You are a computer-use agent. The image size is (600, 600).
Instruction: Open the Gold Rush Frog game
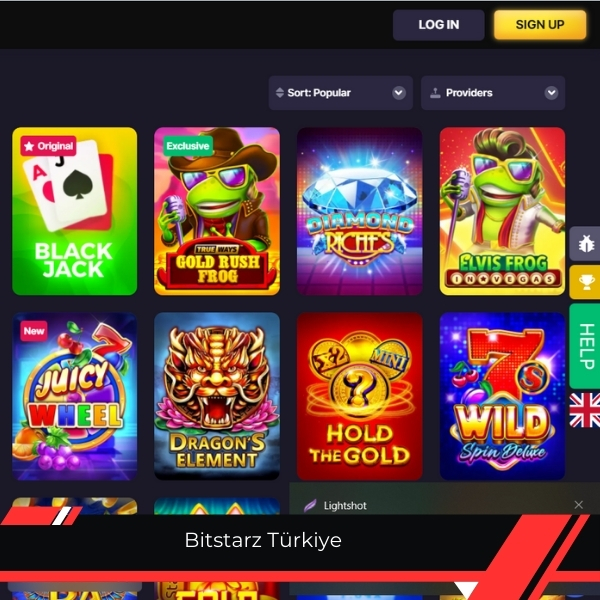(217, 211)
